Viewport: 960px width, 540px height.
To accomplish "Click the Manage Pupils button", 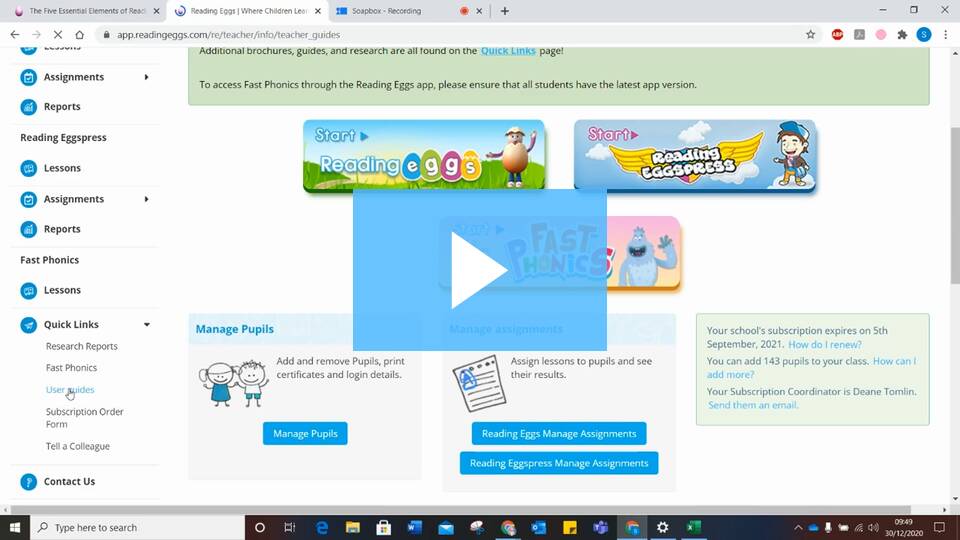I will (x=305, y=433).
